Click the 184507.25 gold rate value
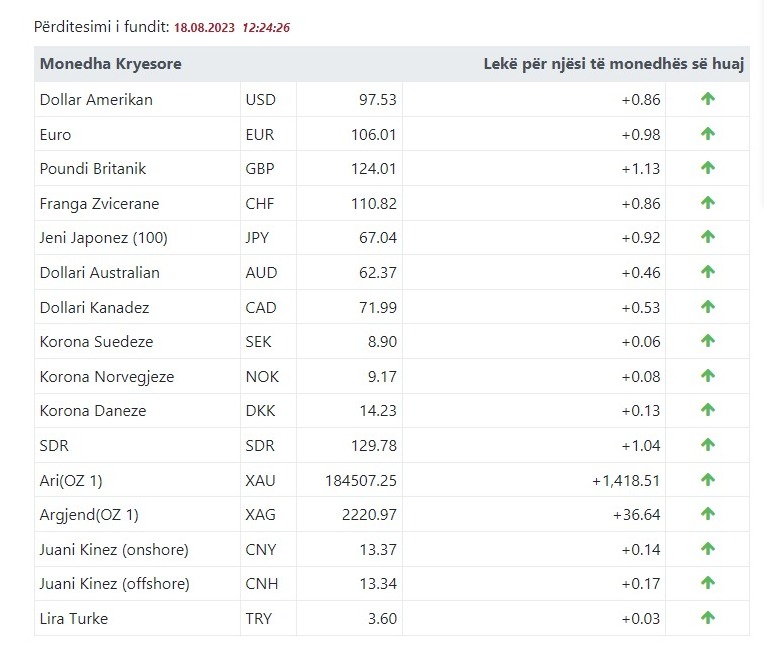 tap(361, 480)
